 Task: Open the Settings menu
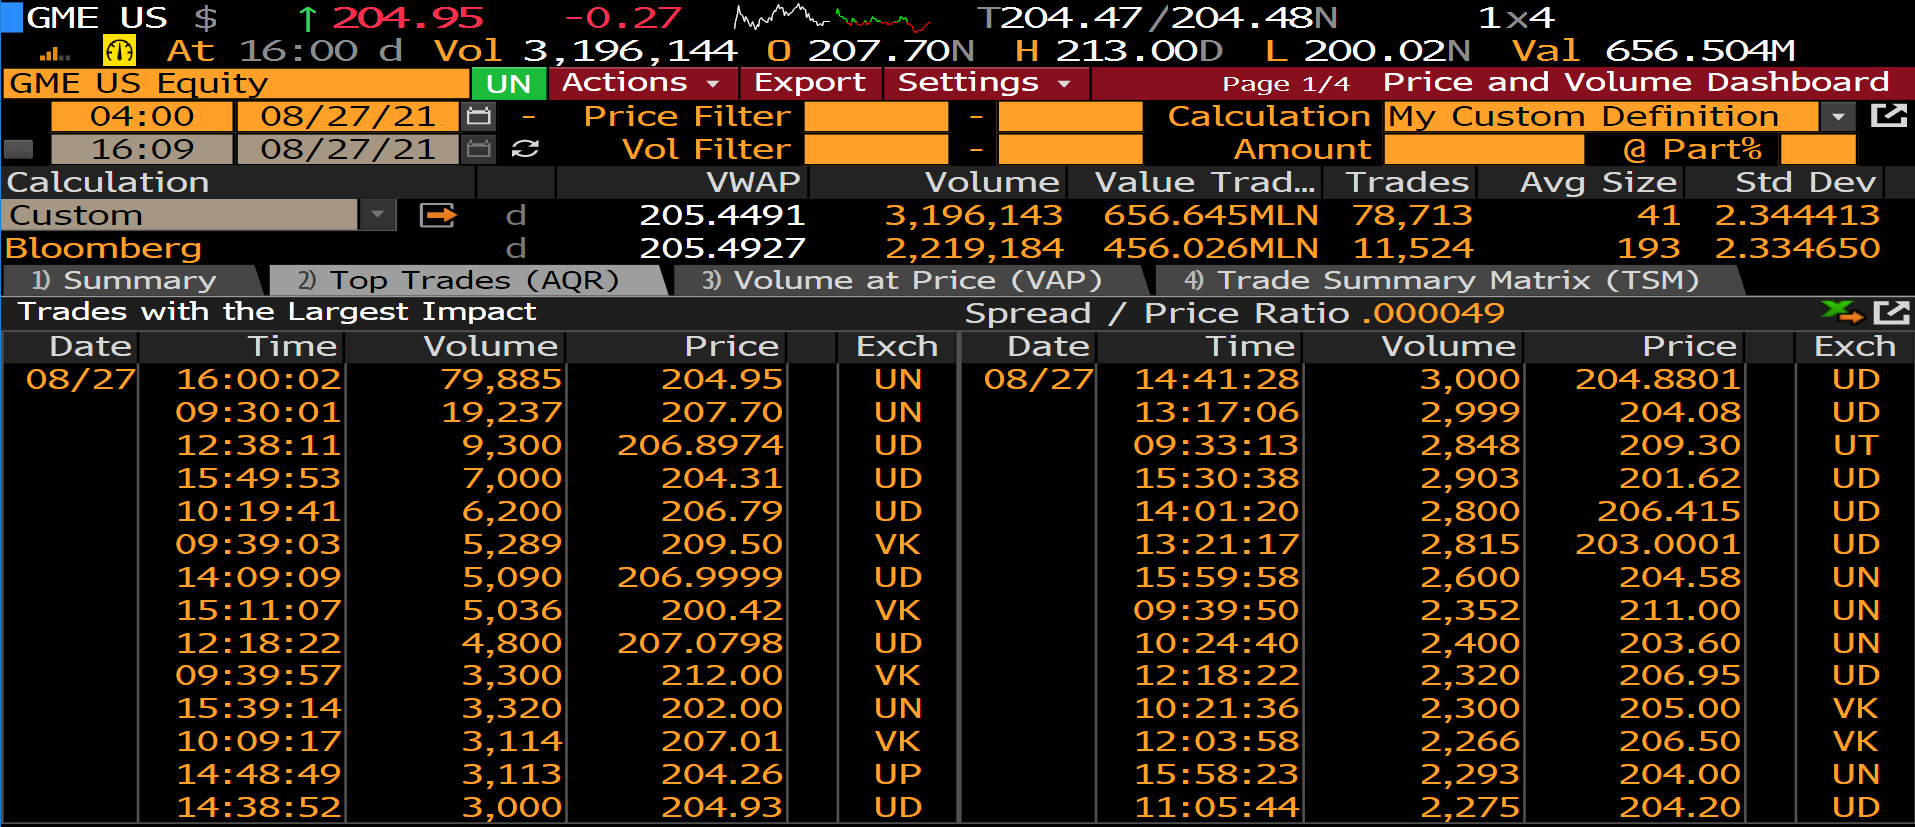click(x=986, y=83)
